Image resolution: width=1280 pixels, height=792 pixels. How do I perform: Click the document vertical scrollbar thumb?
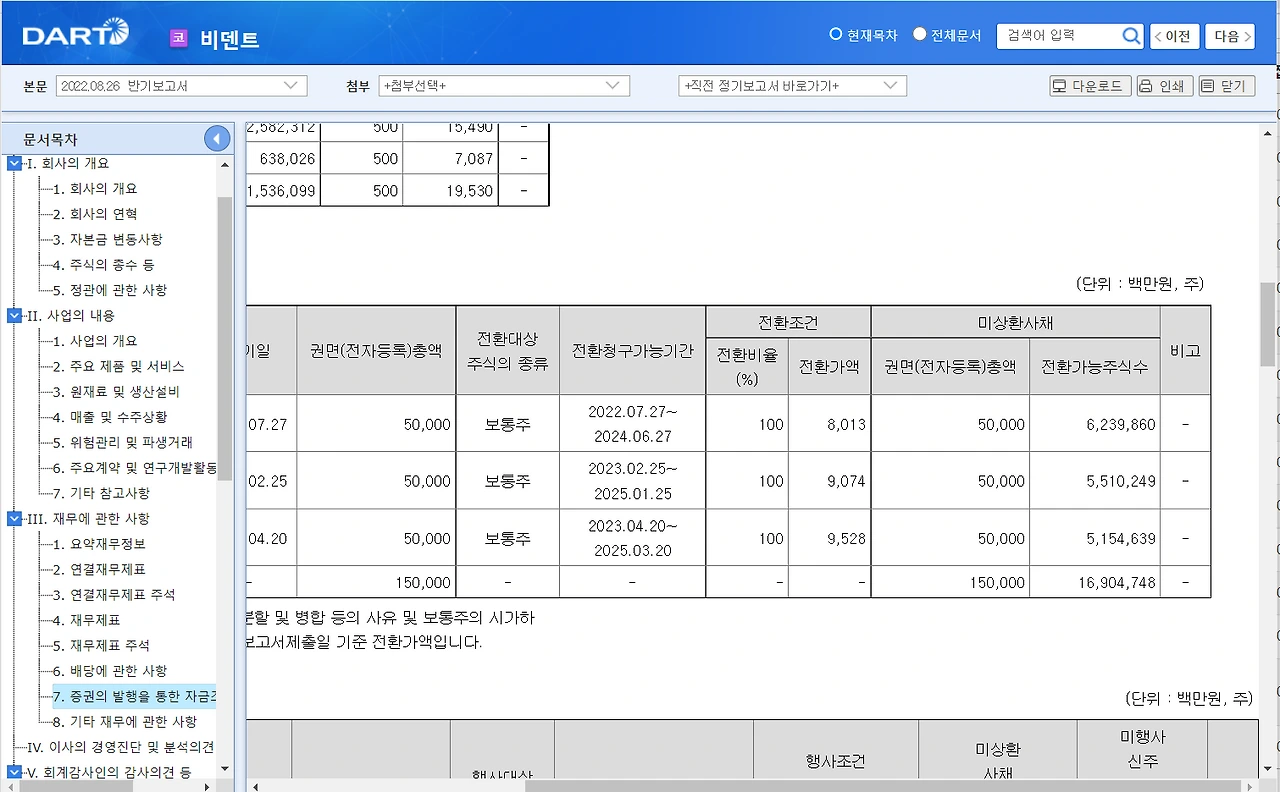pos(1268,324)
